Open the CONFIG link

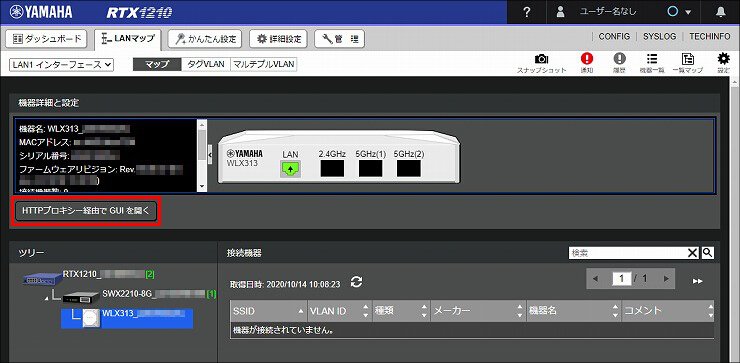(x=614, y=36)
